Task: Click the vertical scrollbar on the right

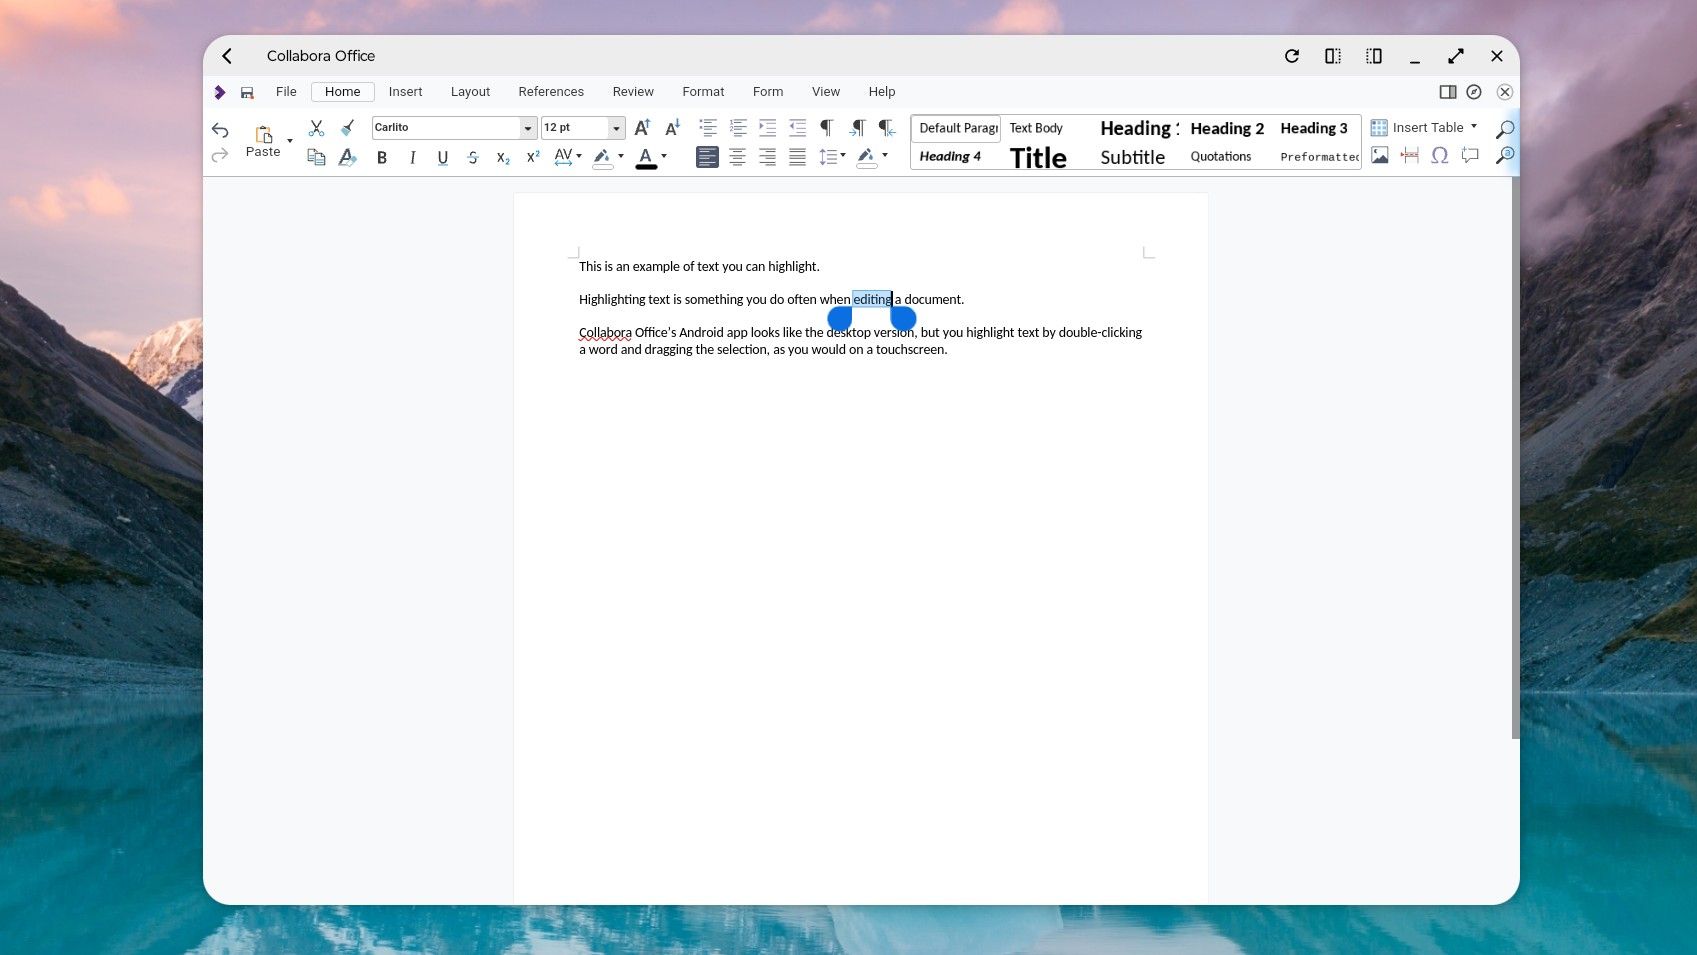Action: tap(1514, 458)
